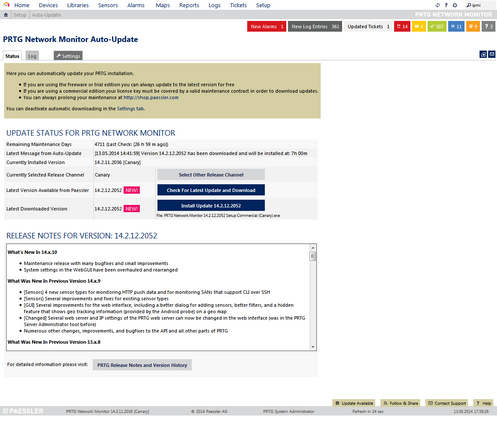Open the Logs menu
497x445 pixels.
point(214,5)
